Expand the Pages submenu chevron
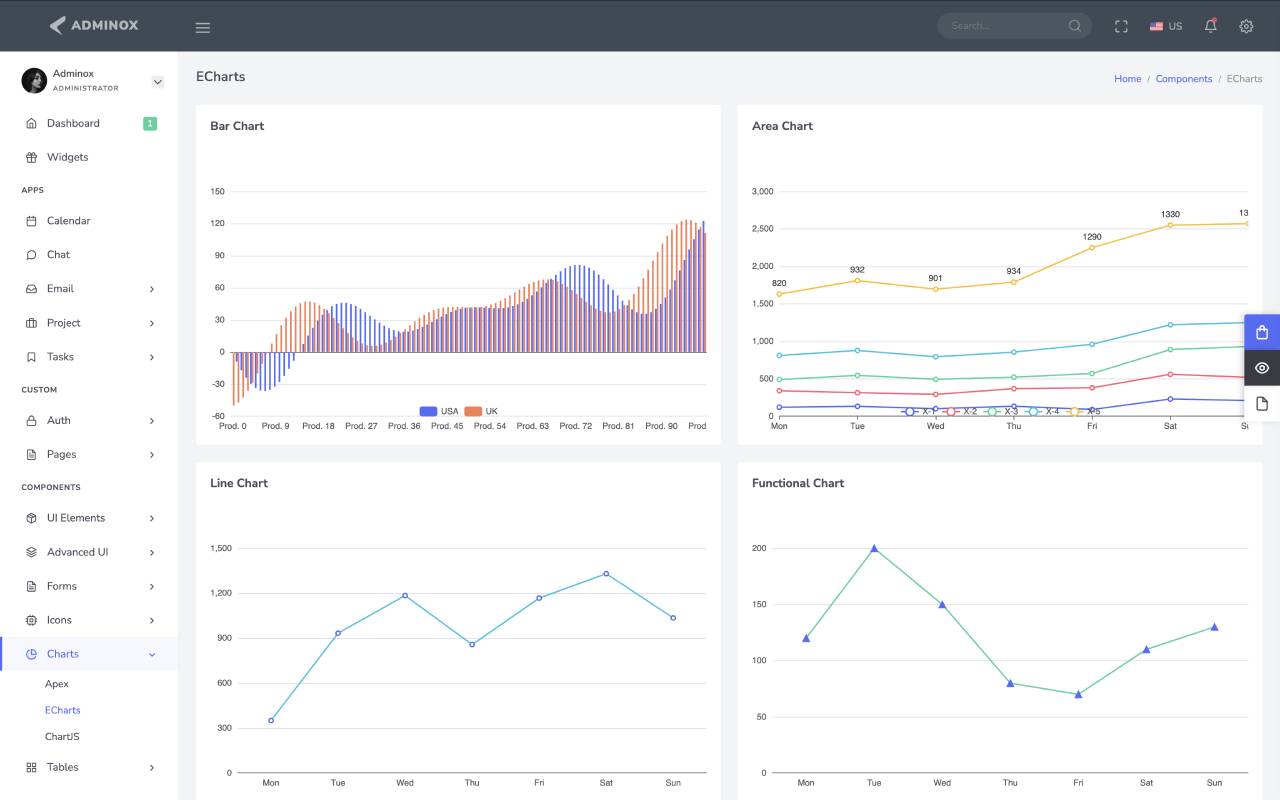 pyautogui.click(x=152, y=455)
